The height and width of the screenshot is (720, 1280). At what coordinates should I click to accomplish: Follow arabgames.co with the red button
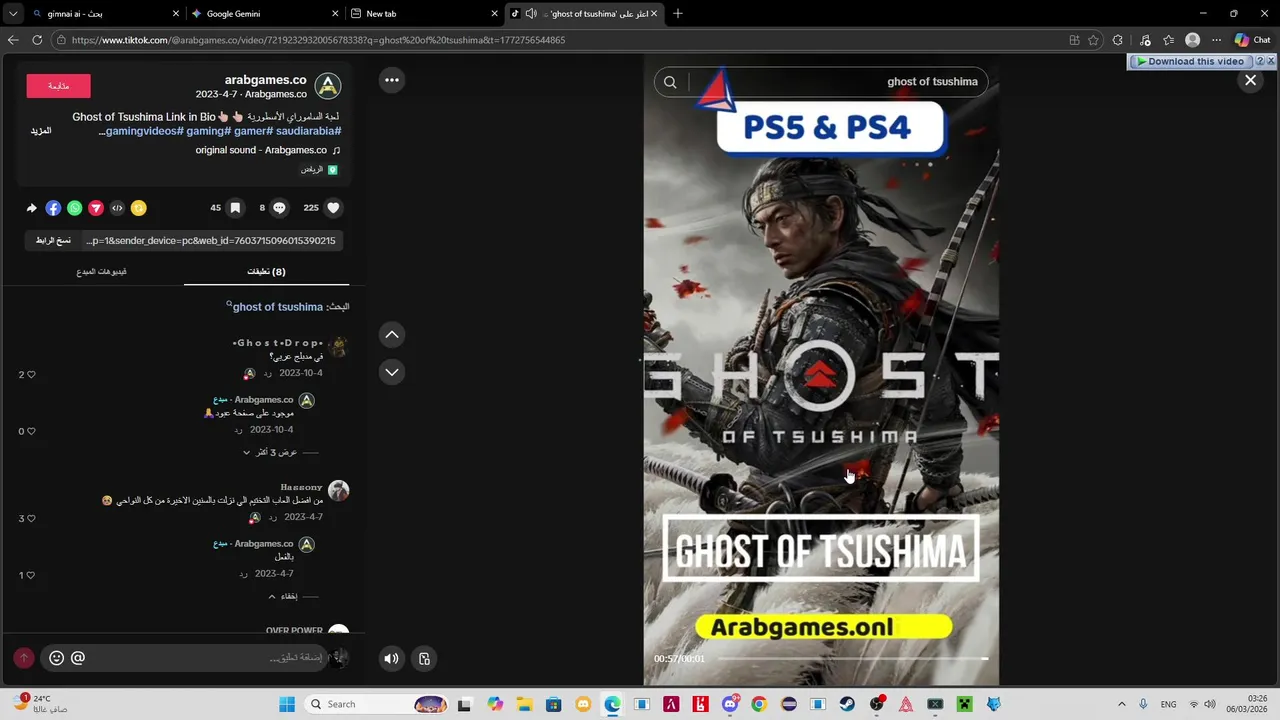(x=58, y=86)
